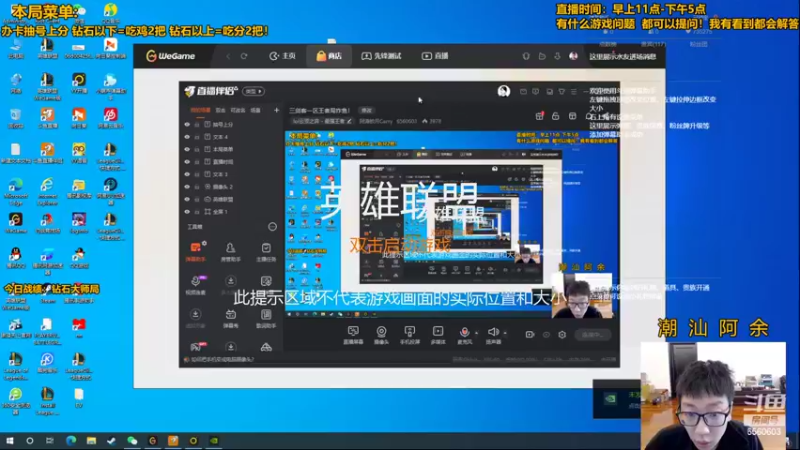The height and width of the screenshot is (450, 800).
Task: Add 多媒体 media source
Action: tap(438, 335)
